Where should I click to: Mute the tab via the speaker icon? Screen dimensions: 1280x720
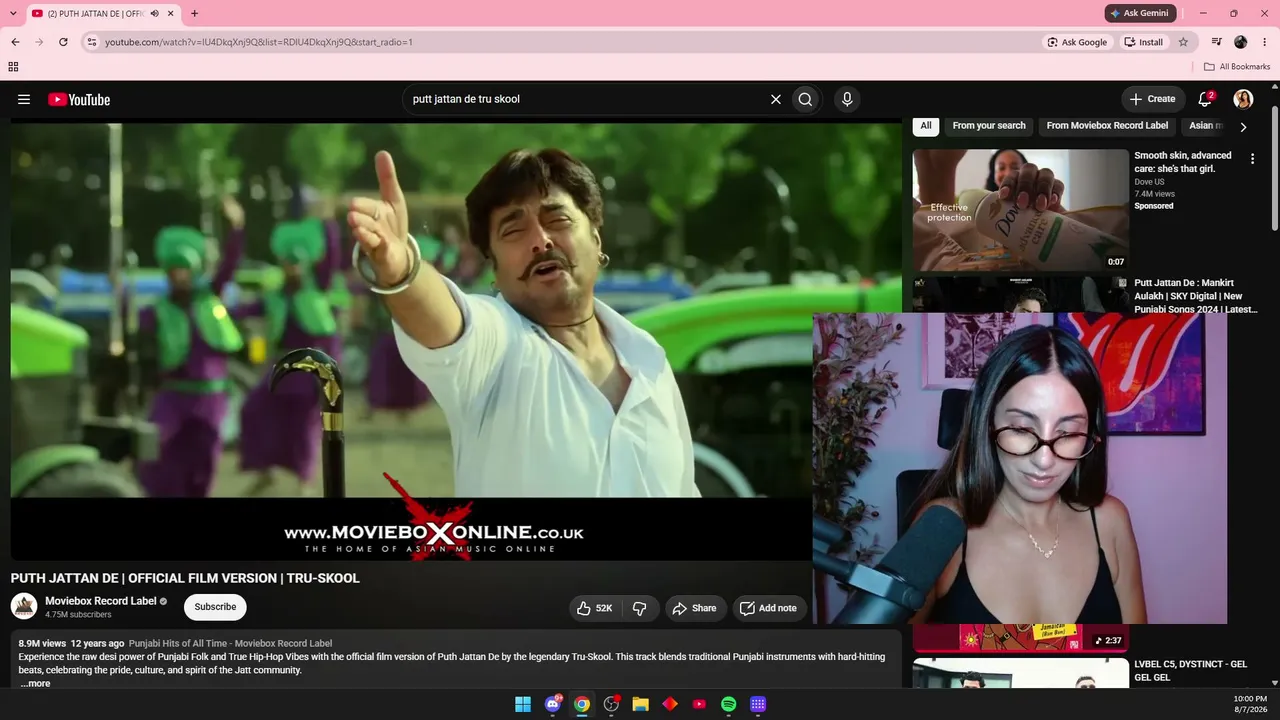pos(154,14)
